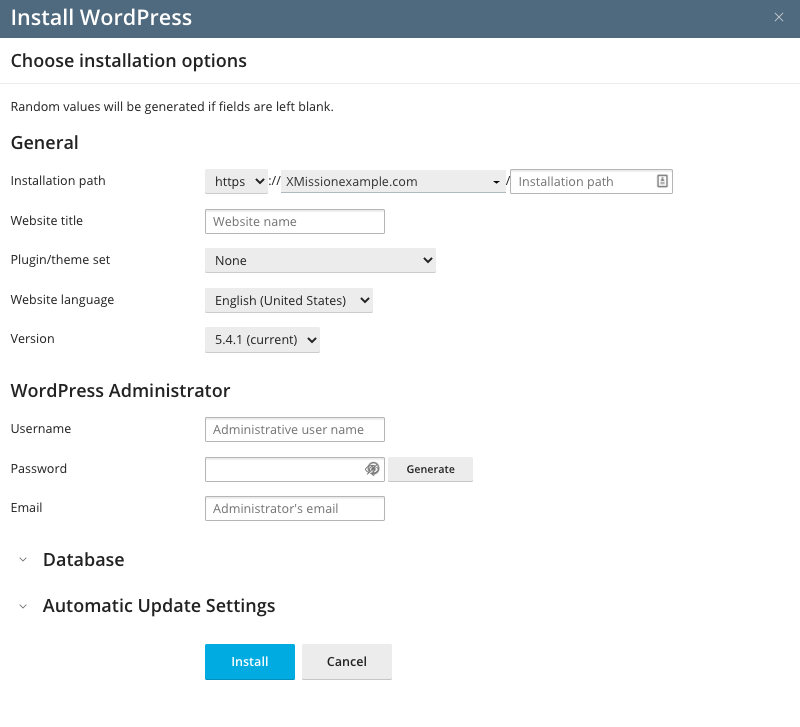Open the https protocol dropdown
Viewport: 800px width, 727px height.
click(236, 181)
